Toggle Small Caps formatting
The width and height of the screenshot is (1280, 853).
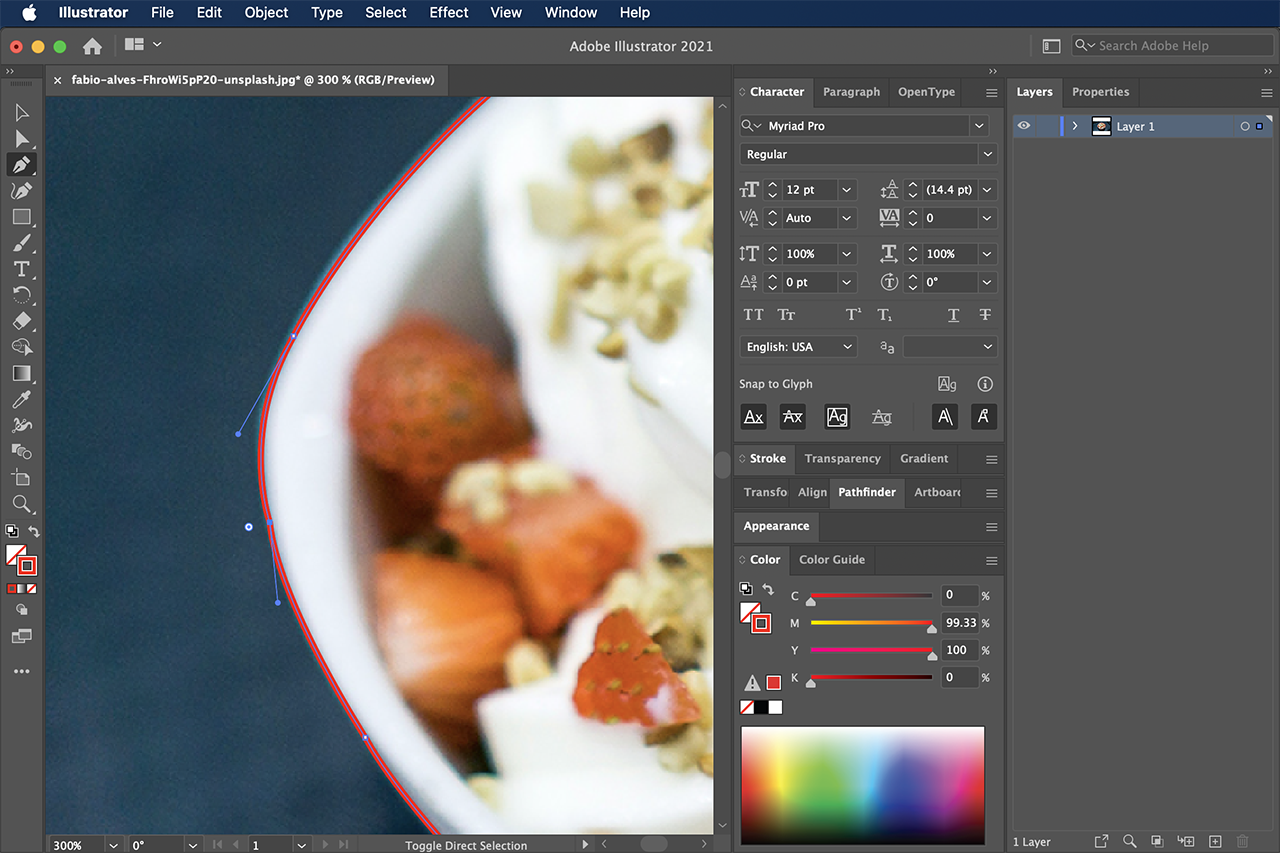[x=787, y=315]
